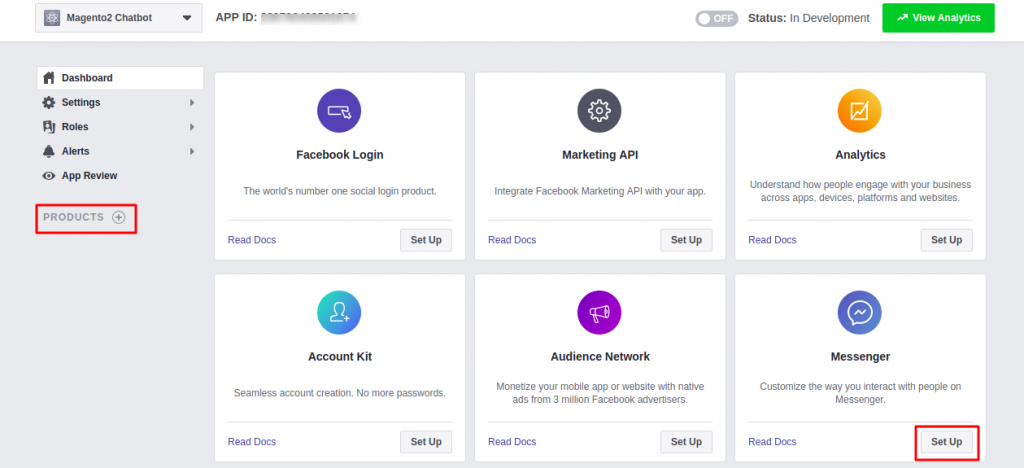Set up Messenger product
The width and height of the screenshot is (1024, 468).
(946, 442)
